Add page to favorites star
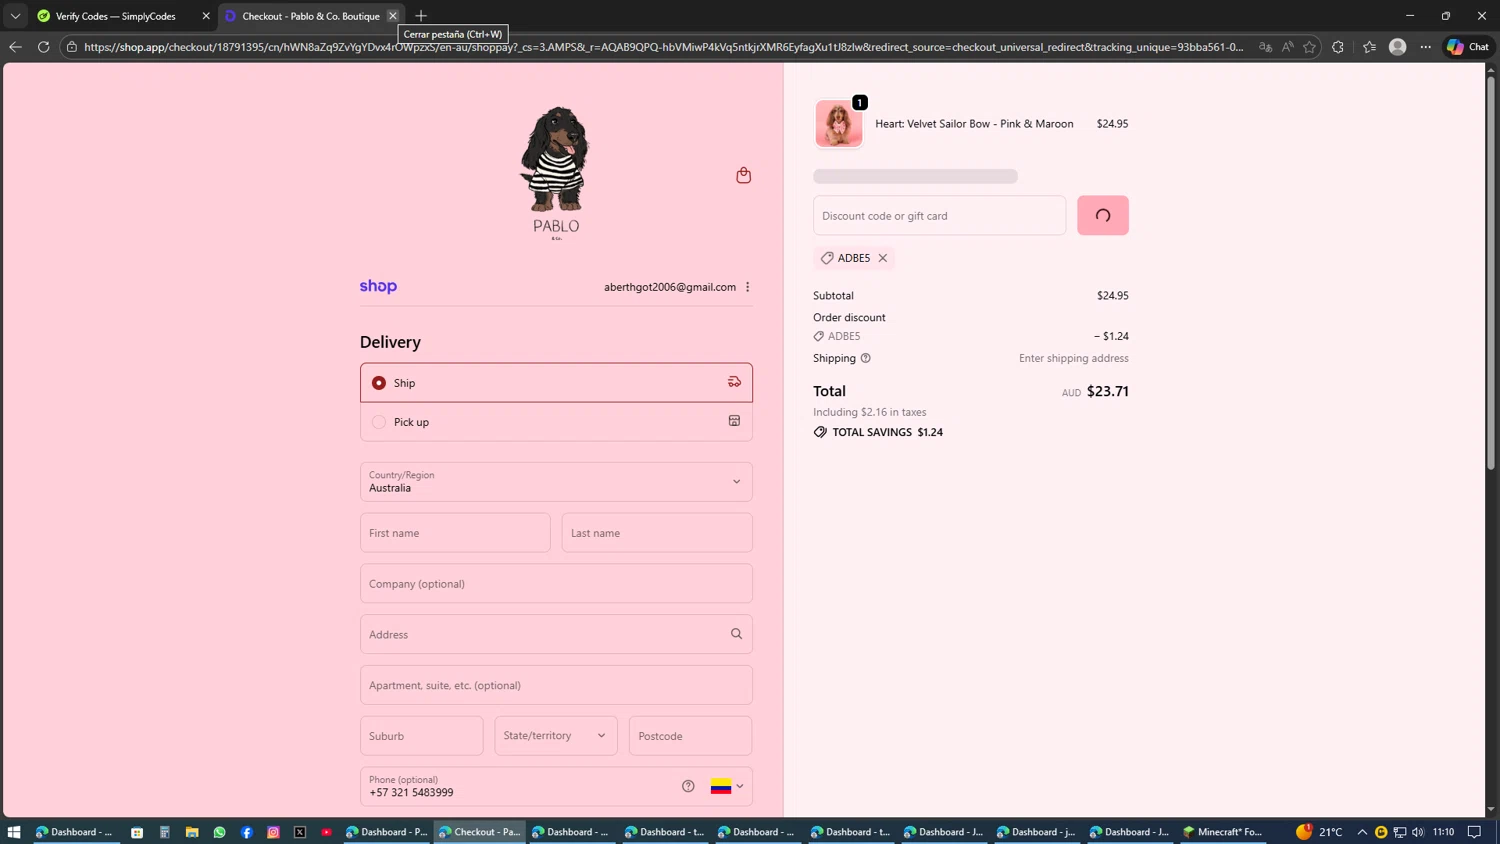The image size is (1500, 844). click(1309, 47)
